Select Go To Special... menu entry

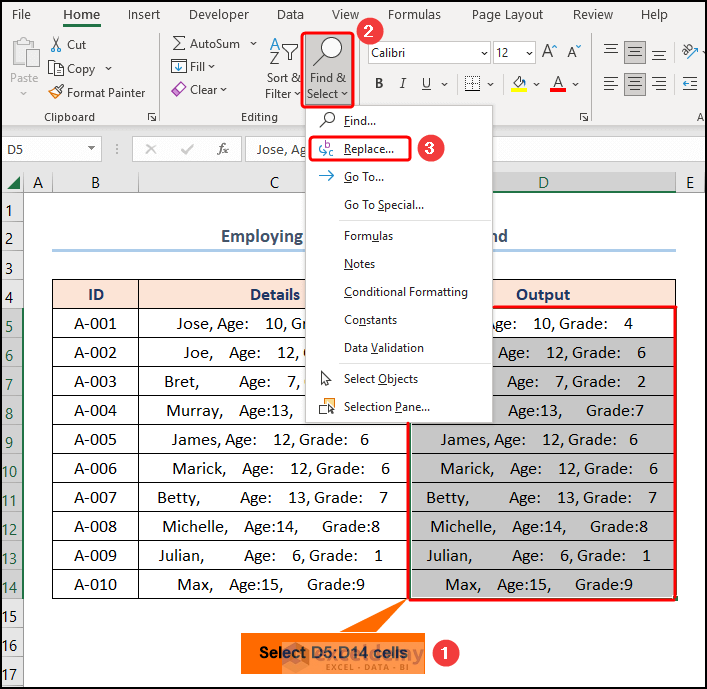pos(384,205)
